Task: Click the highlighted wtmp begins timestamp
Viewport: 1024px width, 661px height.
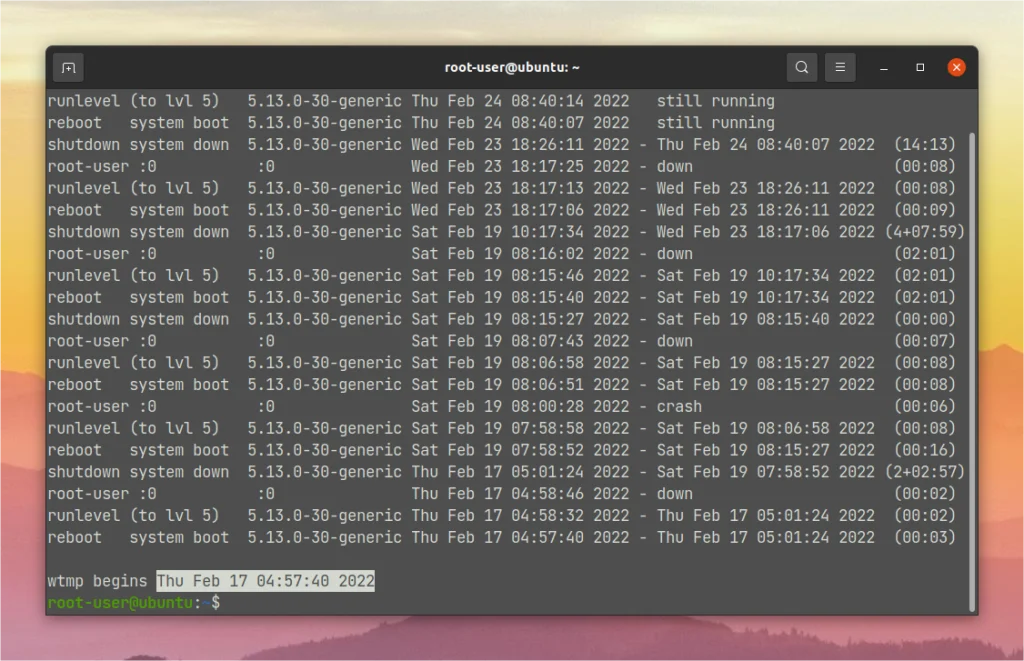Action: pos(265,580)
